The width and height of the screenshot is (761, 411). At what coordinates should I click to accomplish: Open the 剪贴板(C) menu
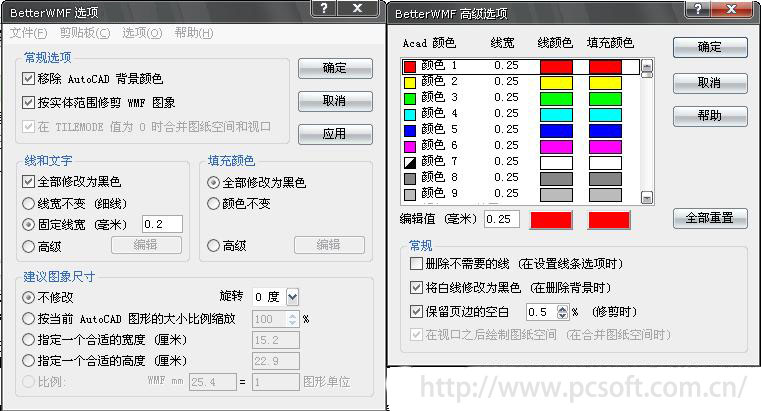[84, 33]
